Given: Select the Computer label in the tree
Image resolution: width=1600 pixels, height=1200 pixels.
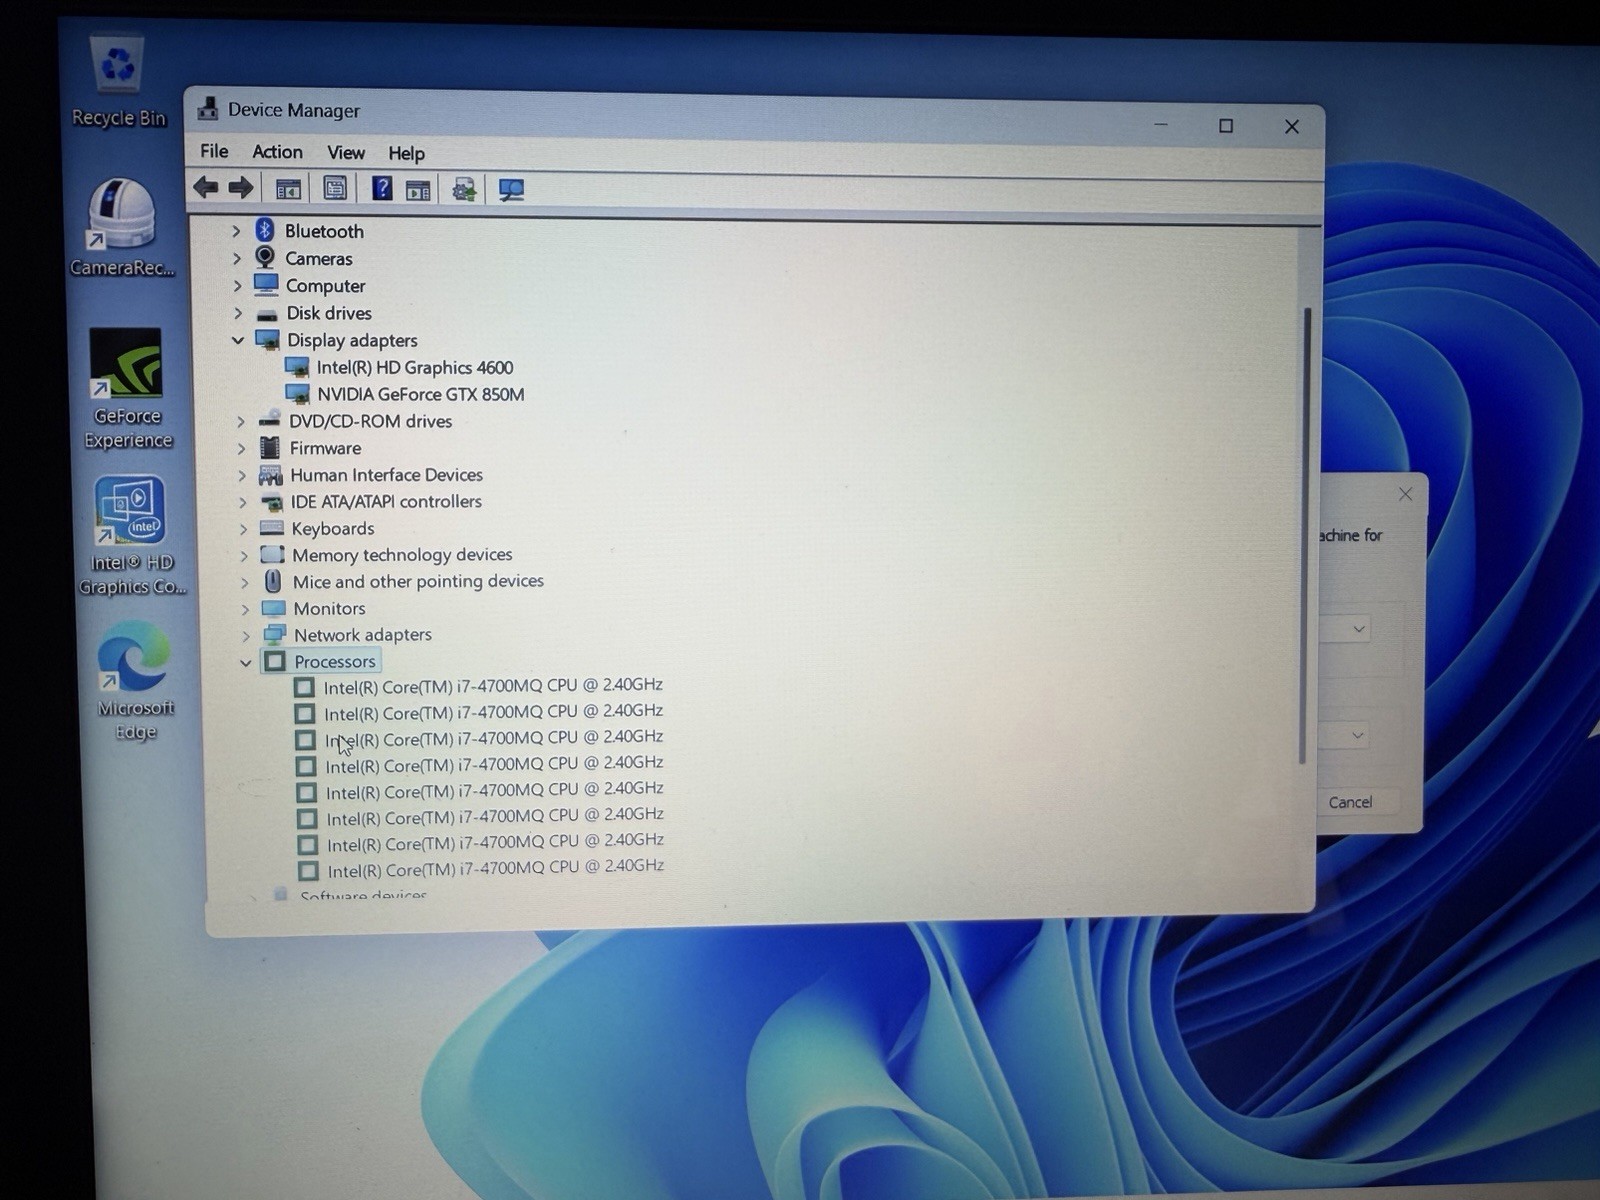Looking at the screenshot, I should (325, 286).
